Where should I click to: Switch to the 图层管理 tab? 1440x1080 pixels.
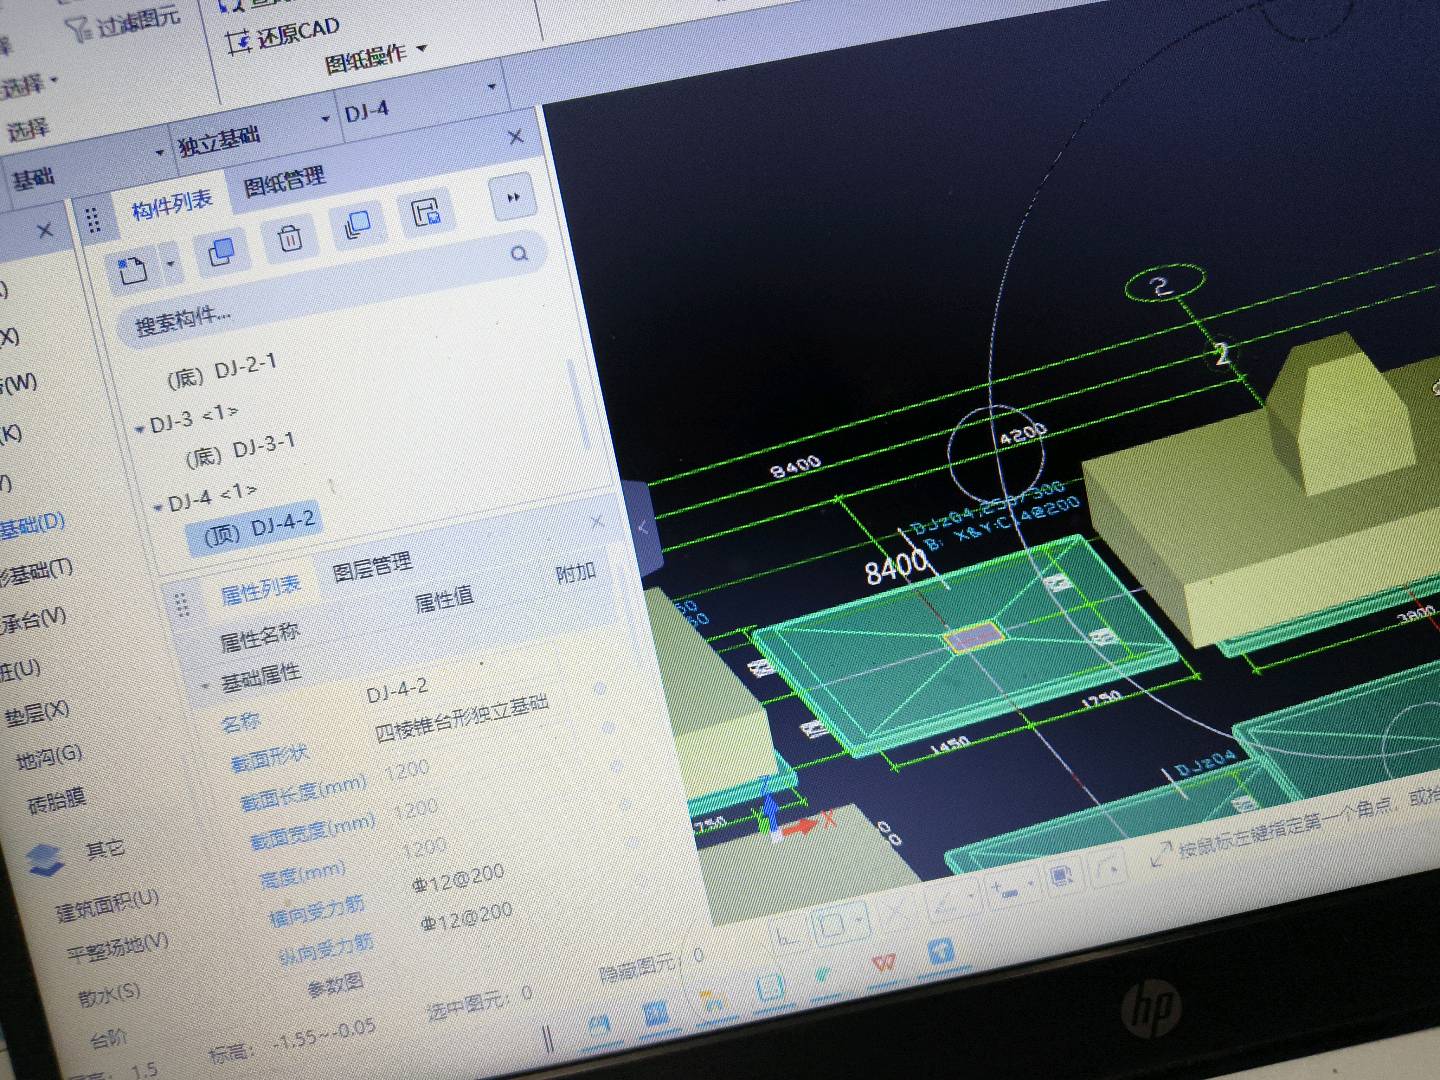tap(372, 568)
